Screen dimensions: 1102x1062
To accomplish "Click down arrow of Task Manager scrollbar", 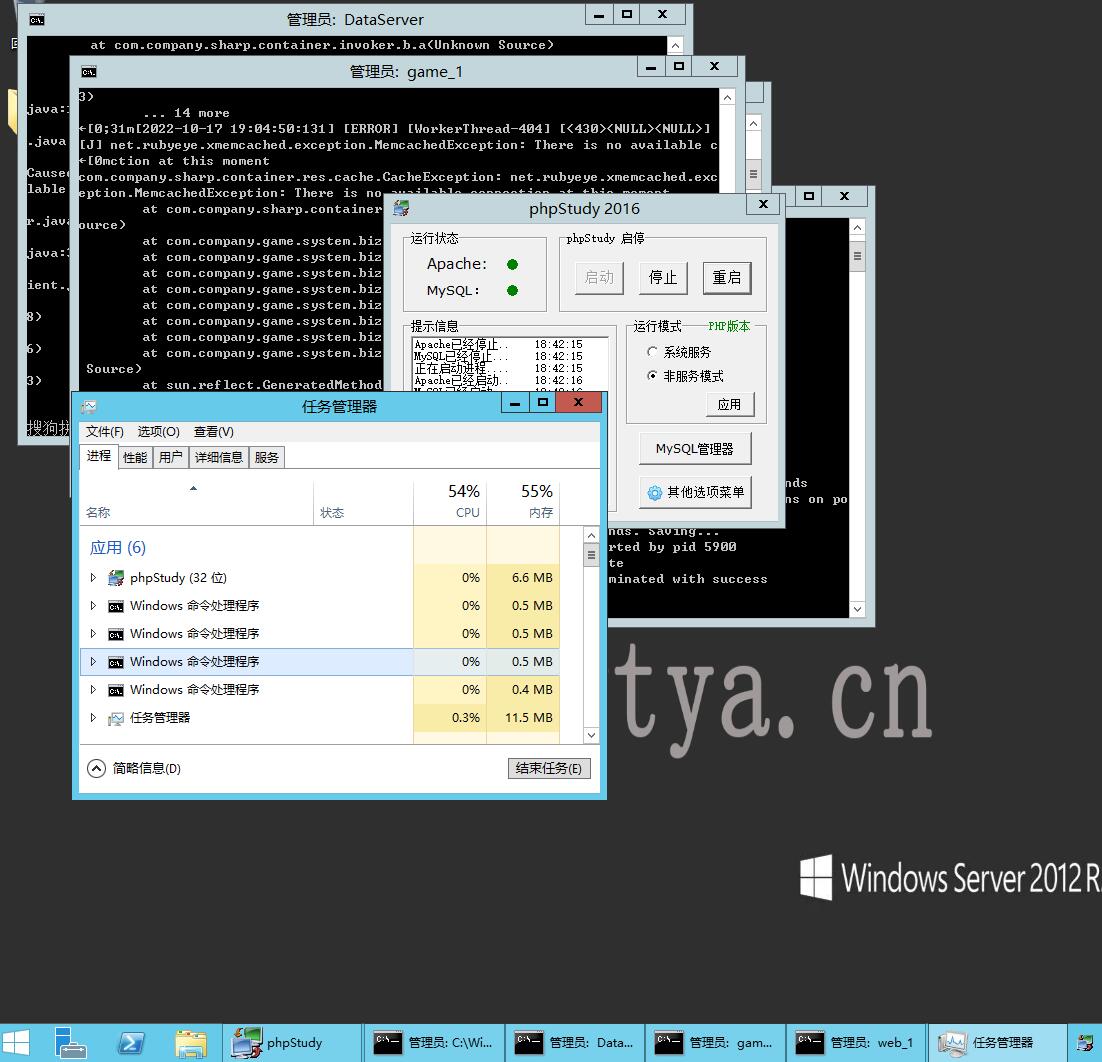I will pos(592,735).
